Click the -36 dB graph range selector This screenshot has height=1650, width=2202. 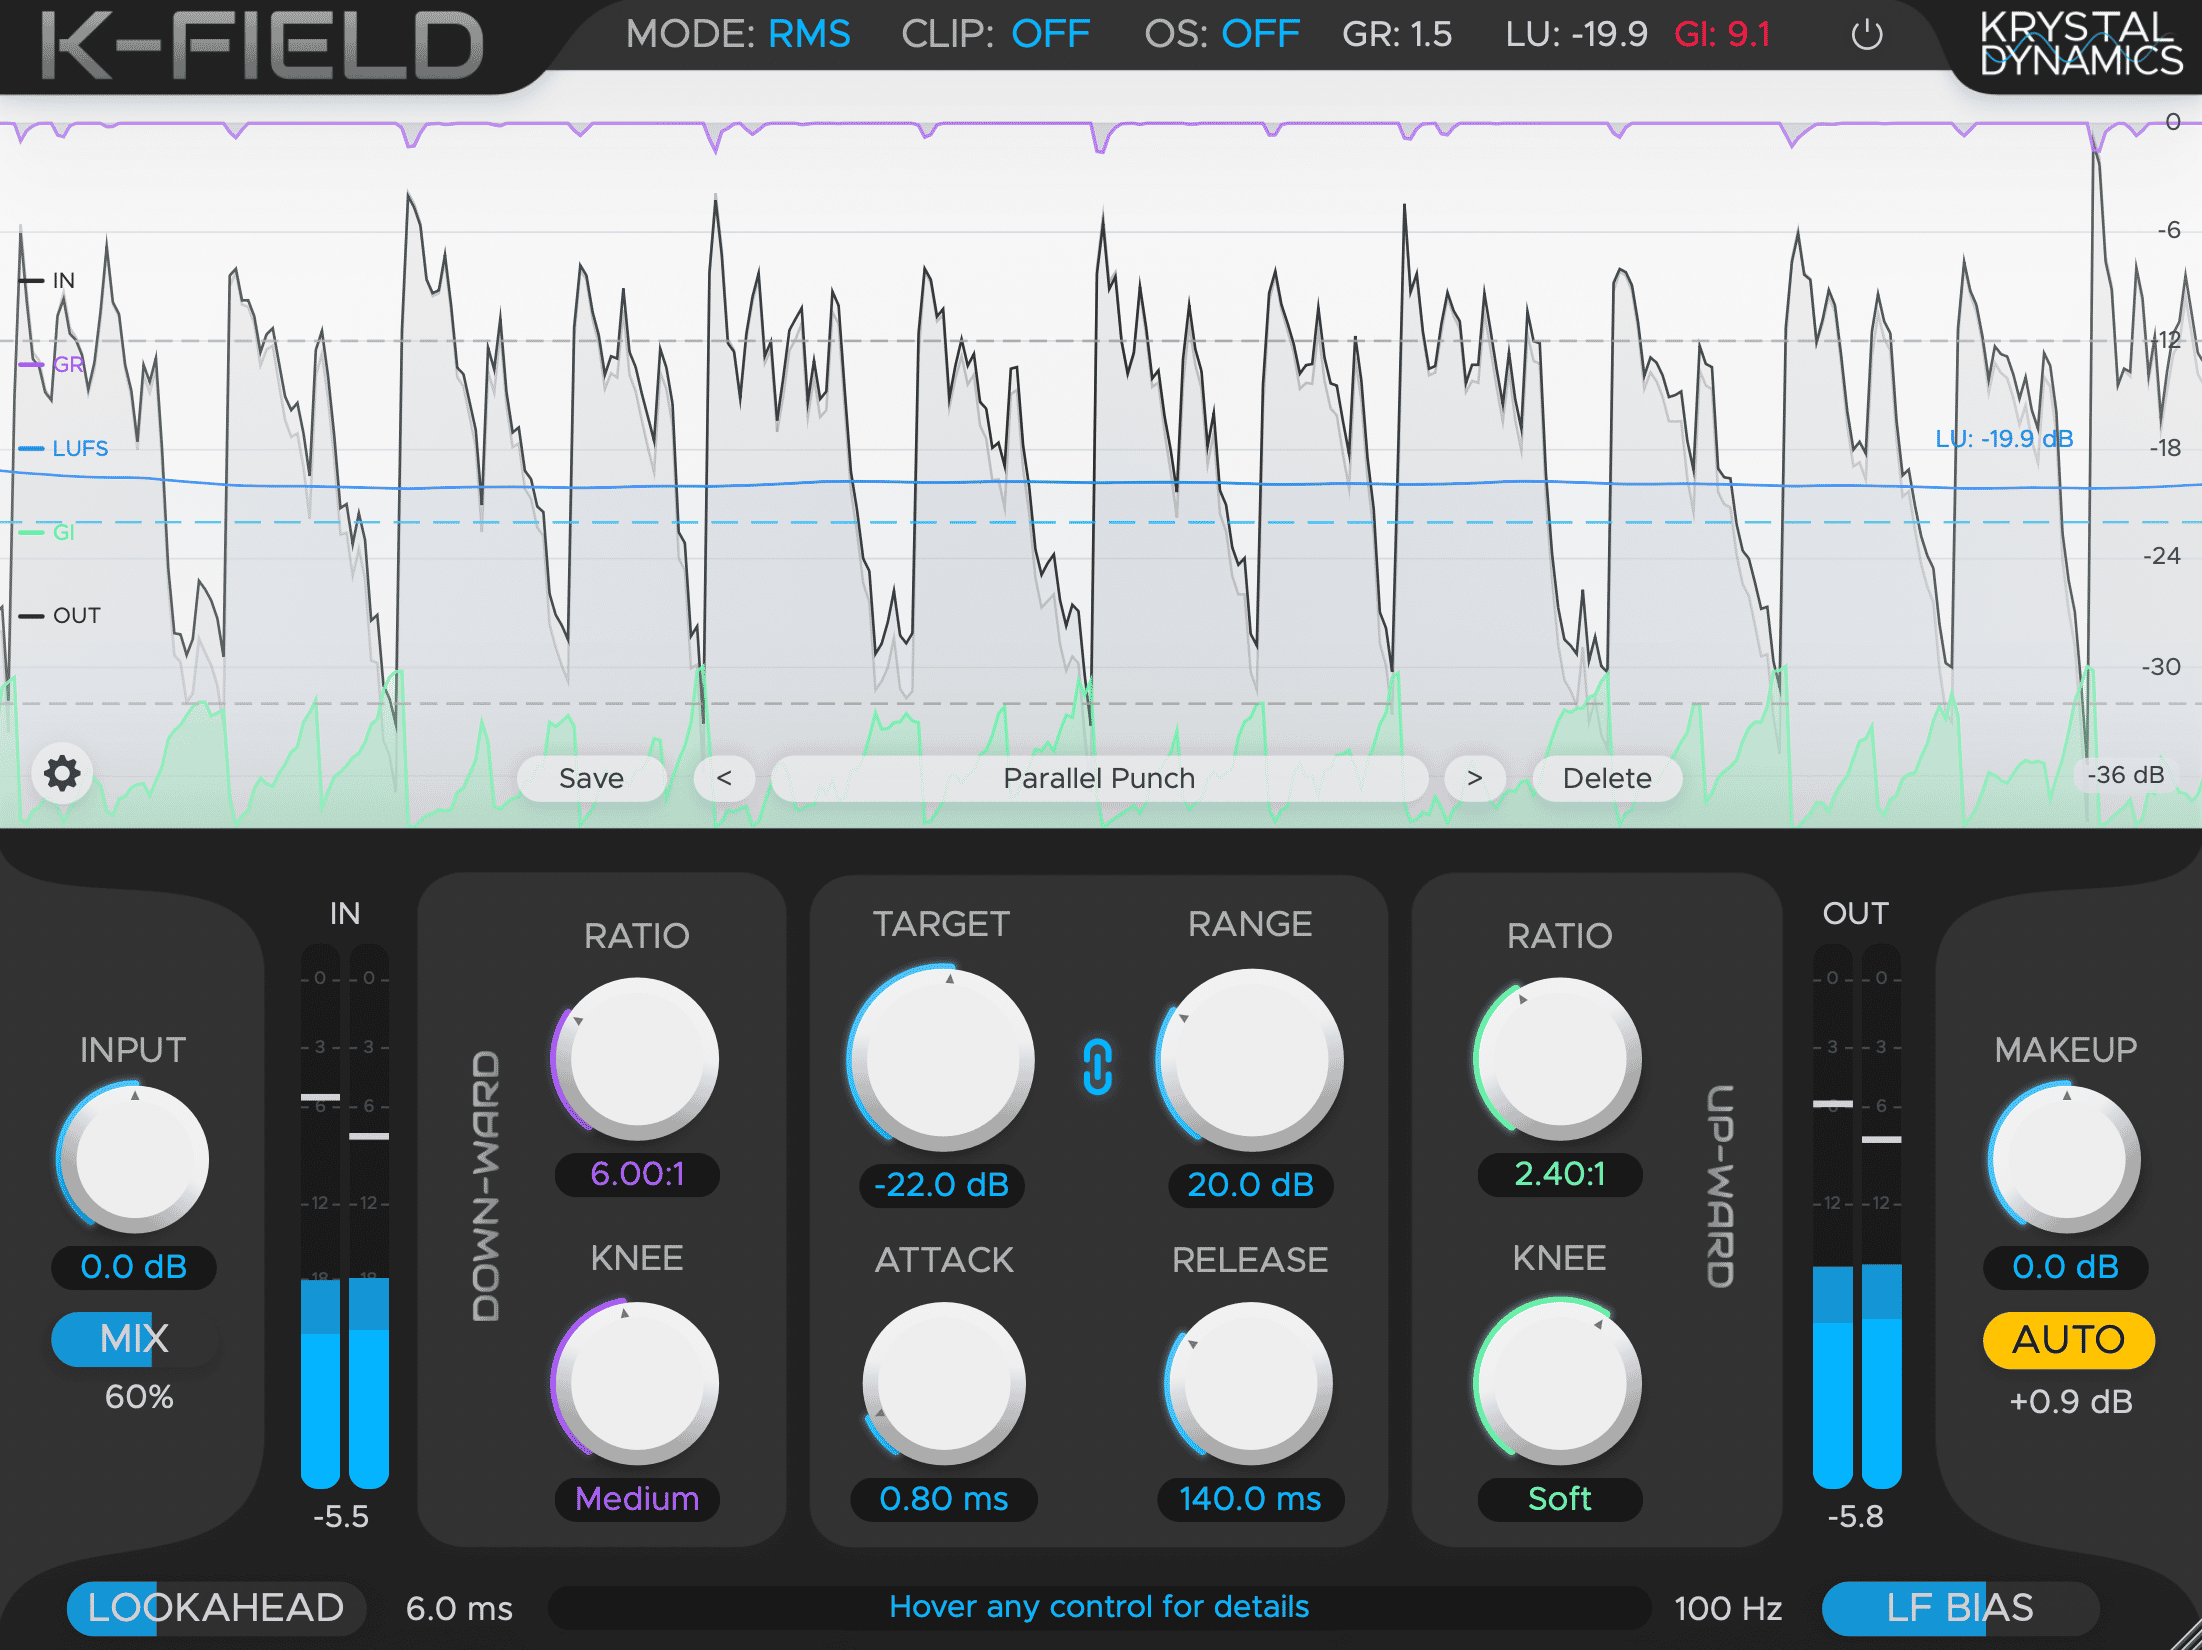pyautogui.click(x=2125, y=775)
